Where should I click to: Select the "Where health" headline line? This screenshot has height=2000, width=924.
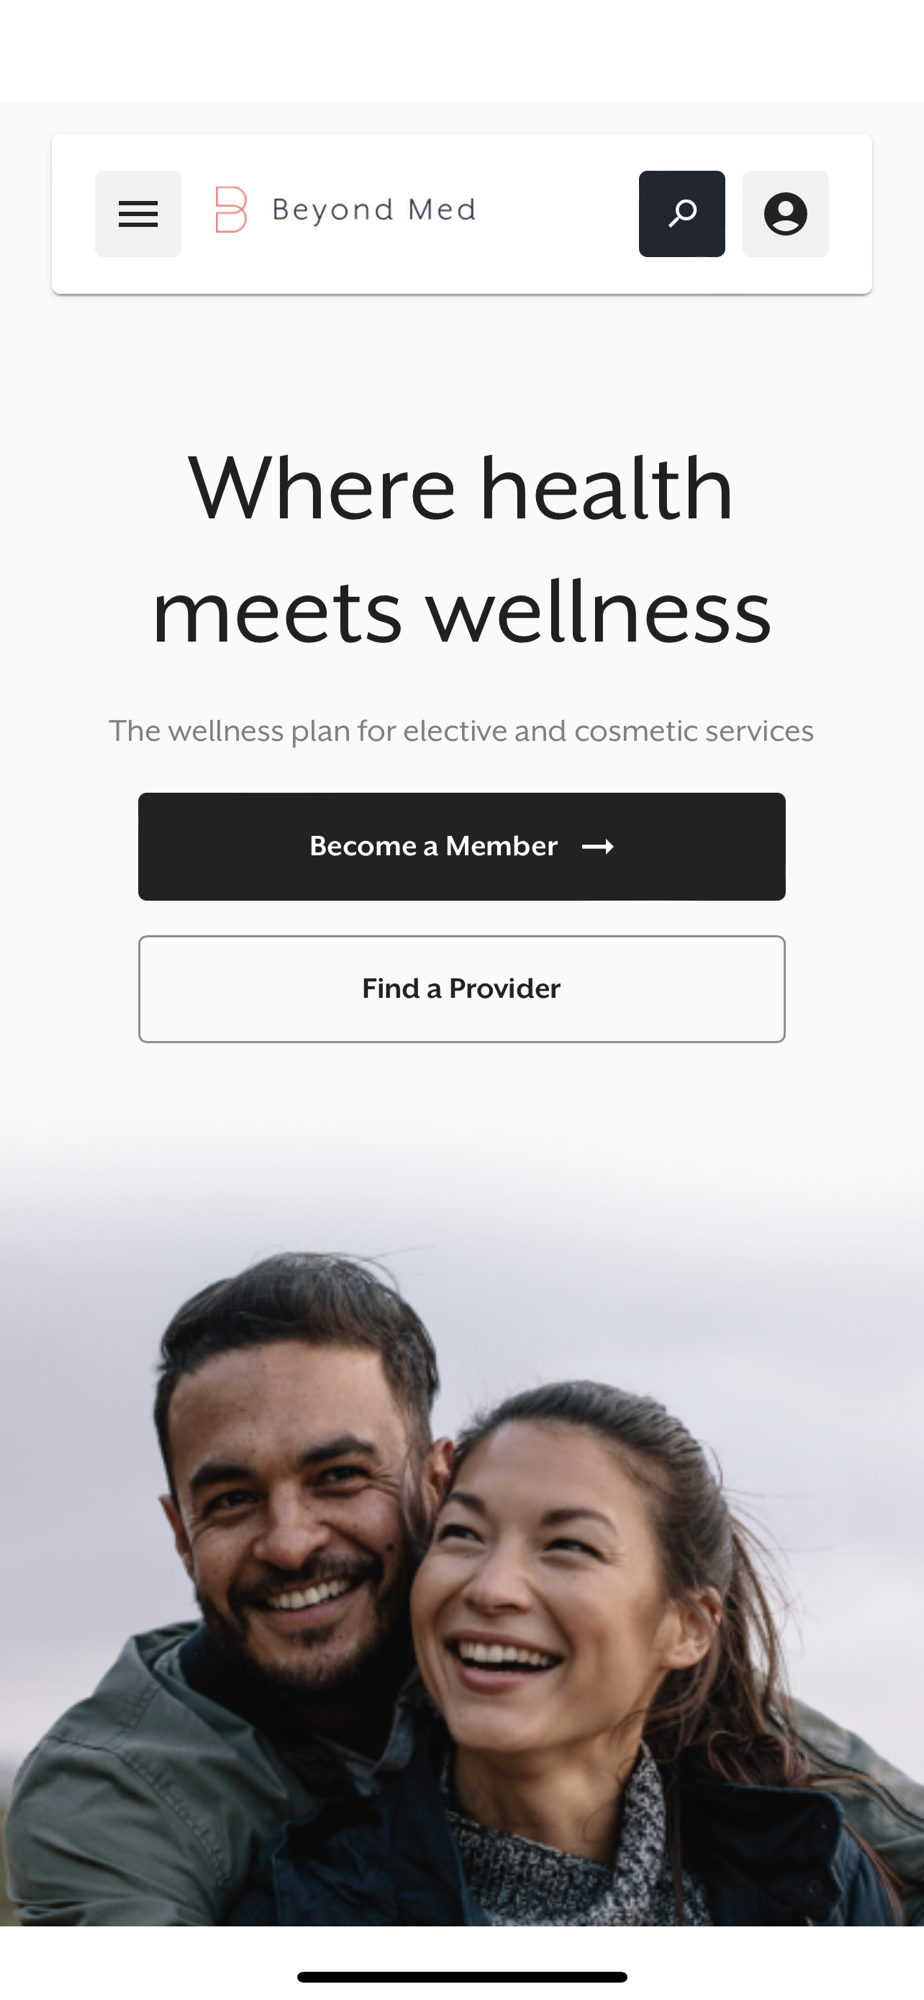point(461,488)
